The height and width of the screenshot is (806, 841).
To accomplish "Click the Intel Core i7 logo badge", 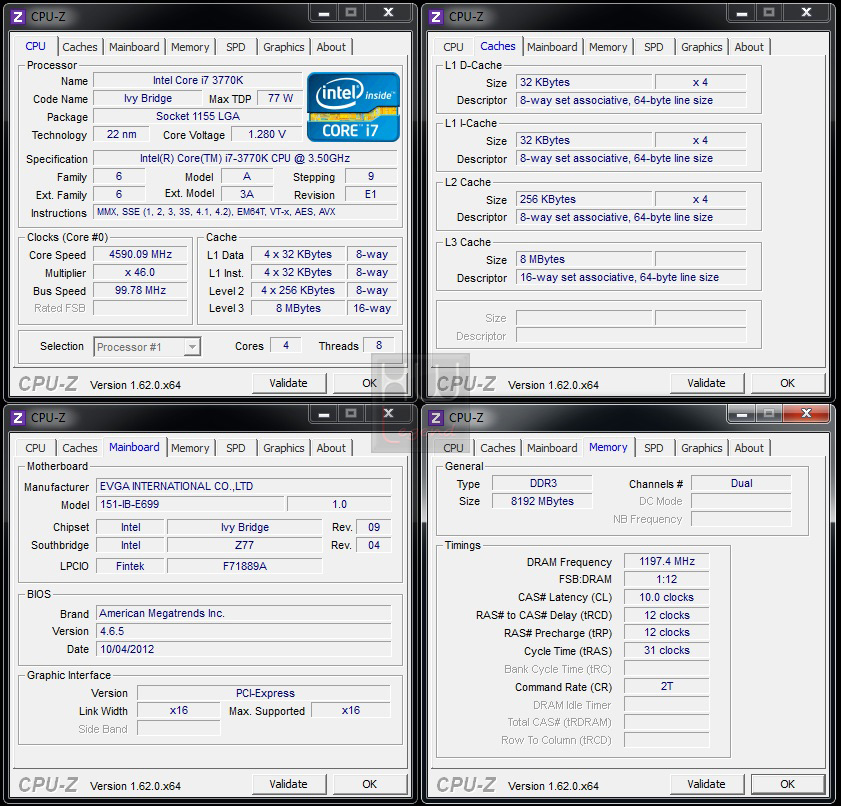I will [353, 107].
